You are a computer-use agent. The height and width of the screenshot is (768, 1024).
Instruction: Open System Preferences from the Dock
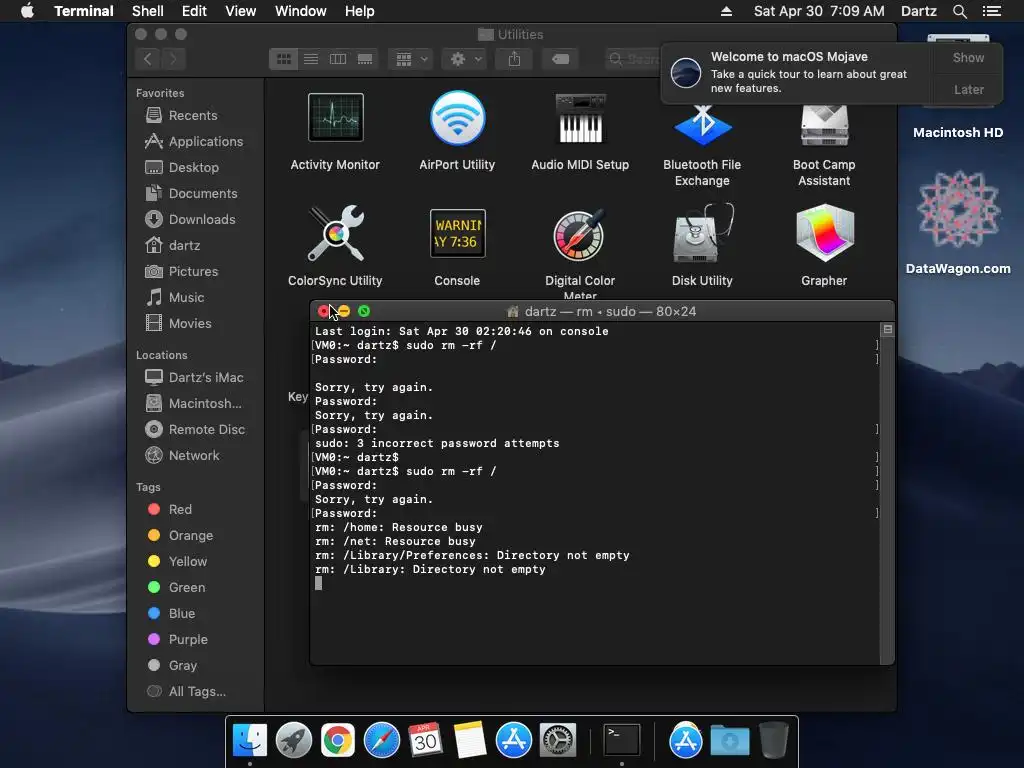557,741
